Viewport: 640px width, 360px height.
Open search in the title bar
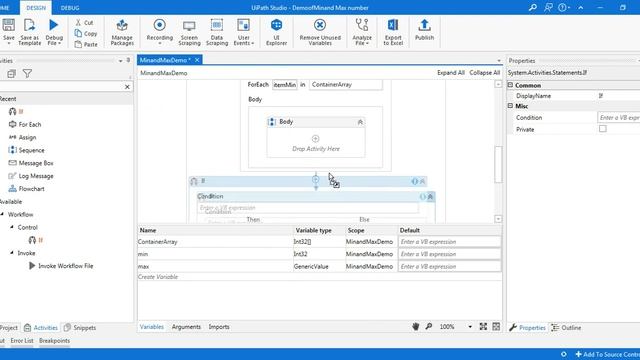point(533,7)
